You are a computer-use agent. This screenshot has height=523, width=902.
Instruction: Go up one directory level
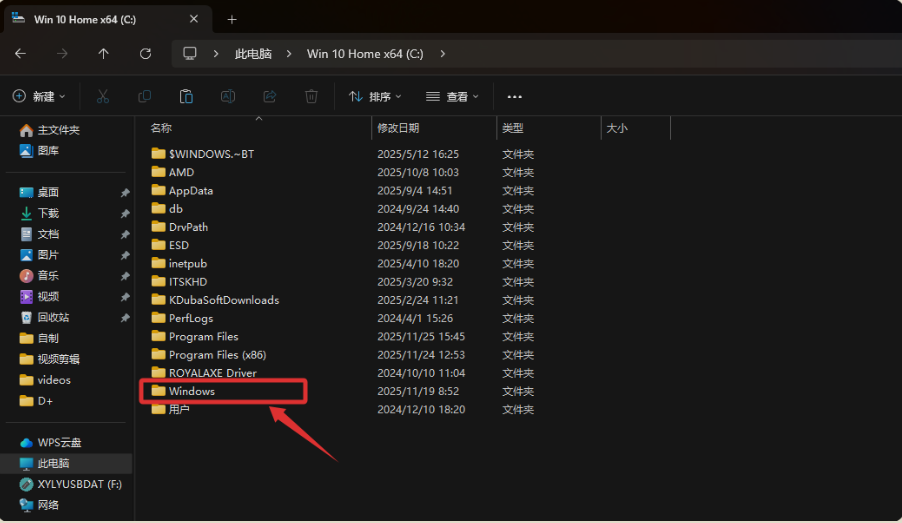103,54
